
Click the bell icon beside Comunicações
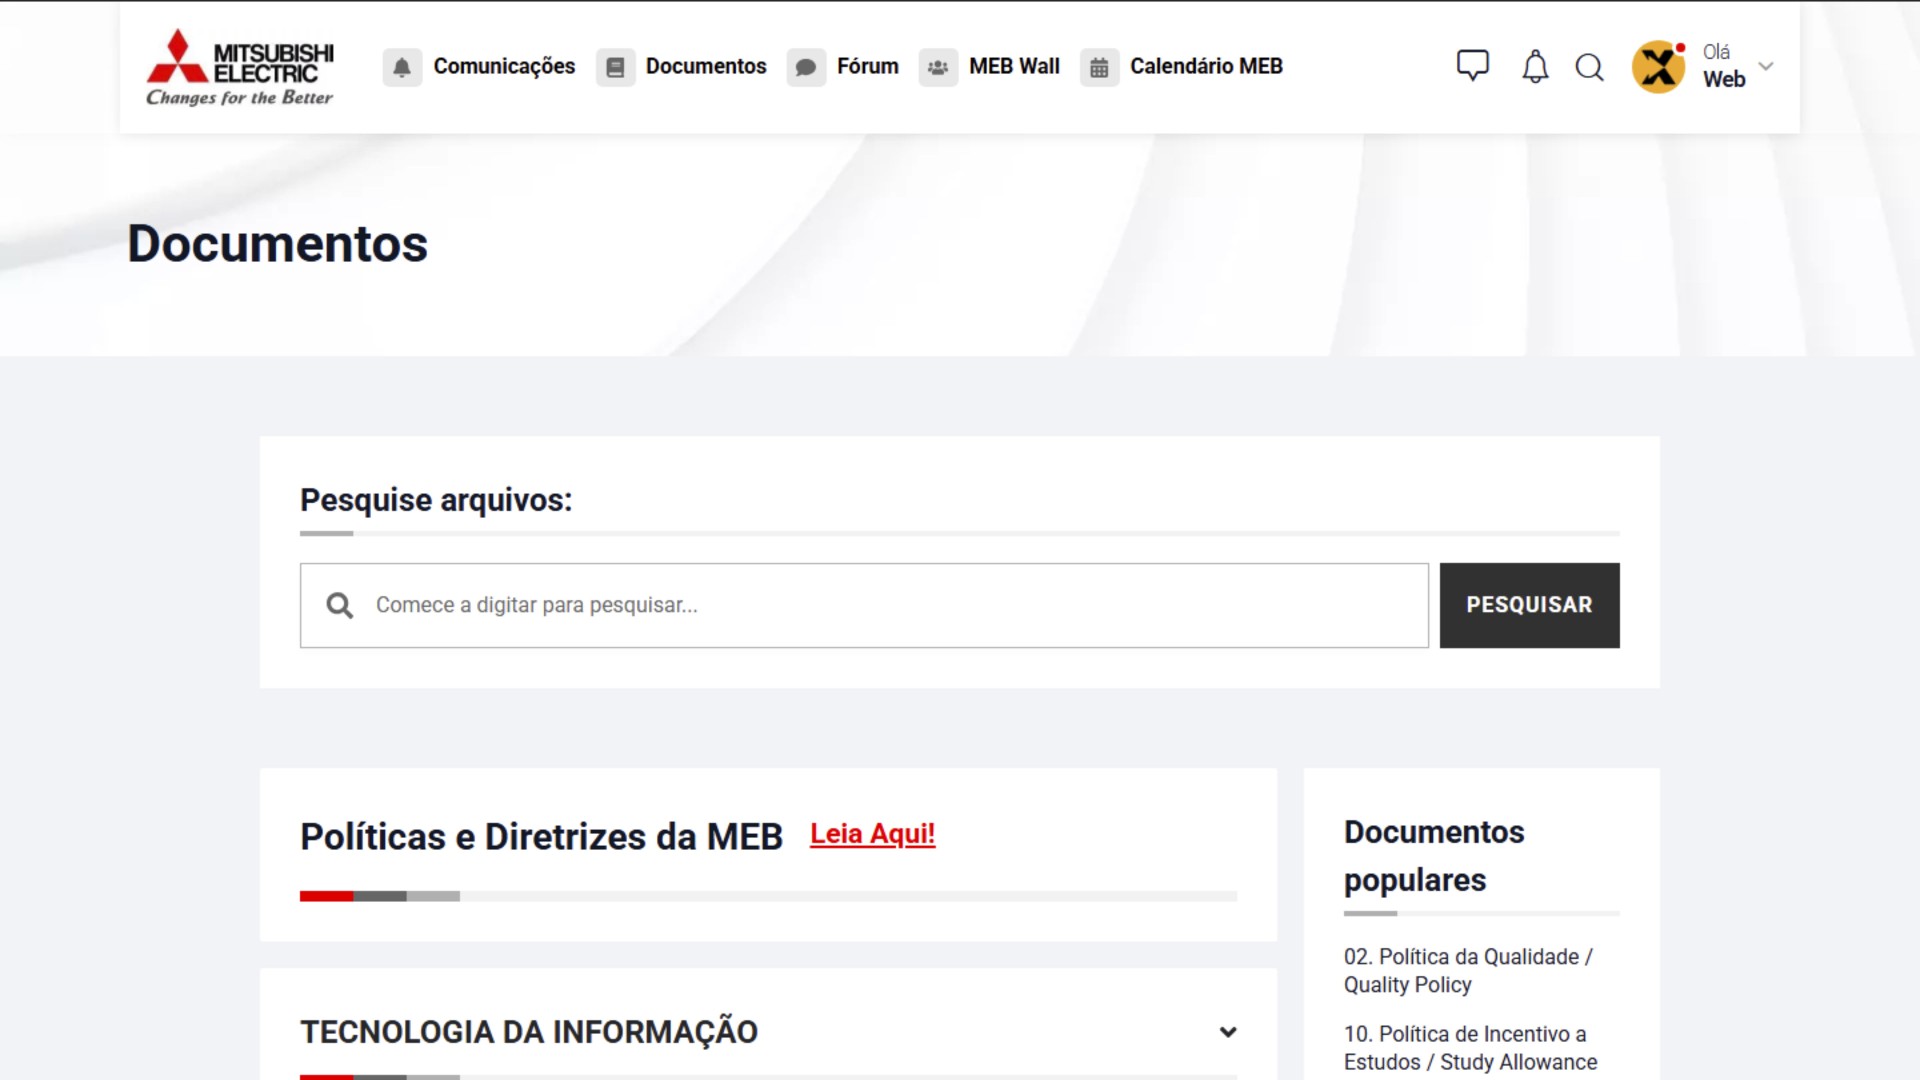coord(402,67)
